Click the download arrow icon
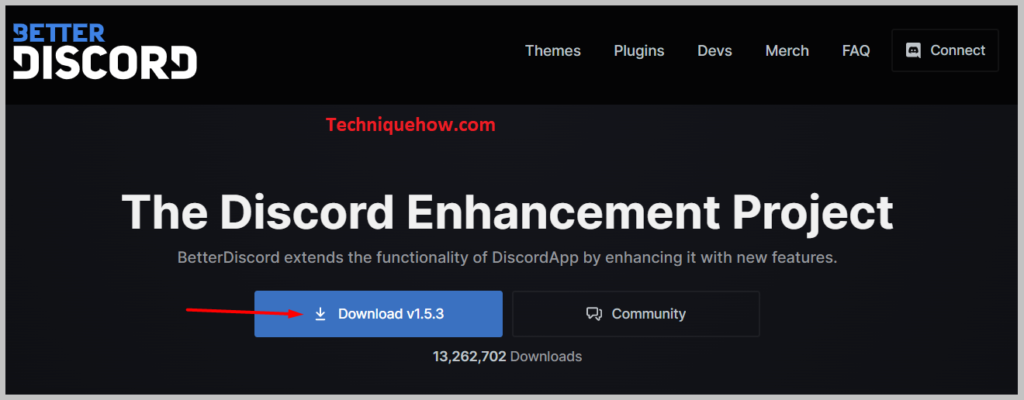Screen dimensions: 1024x400 pyautogui.click(x=320, y=314)
